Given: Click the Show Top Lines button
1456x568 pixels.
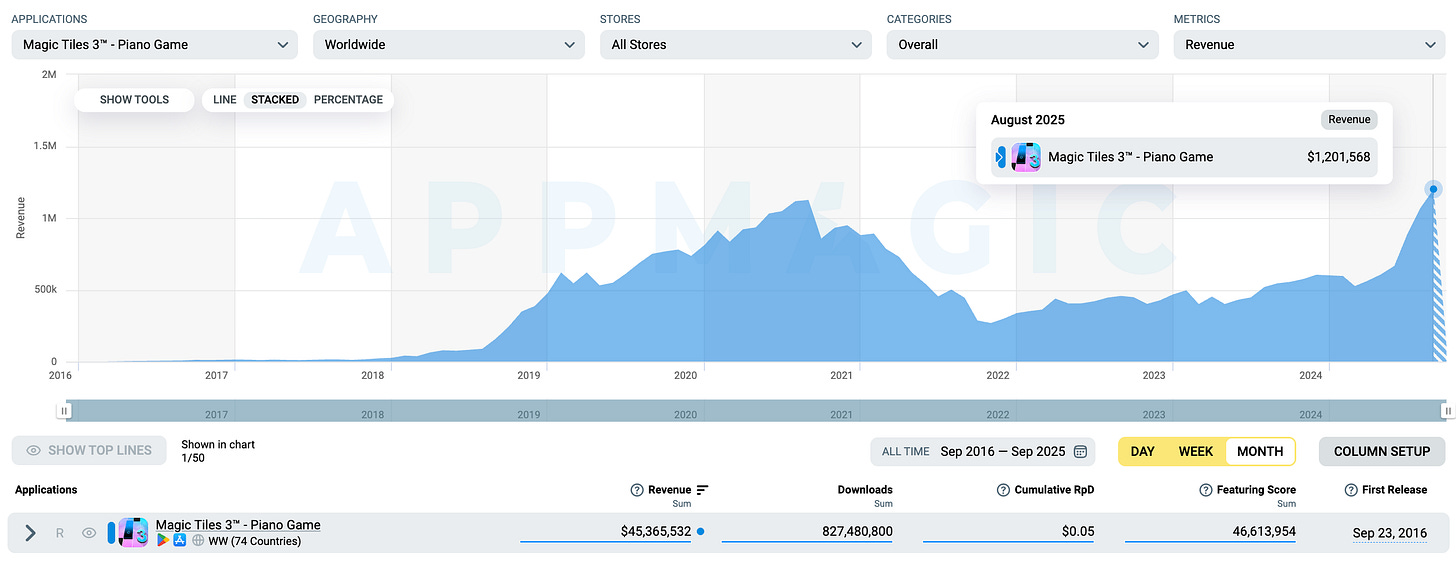Looking at the screenshot, I should point(89,450).
